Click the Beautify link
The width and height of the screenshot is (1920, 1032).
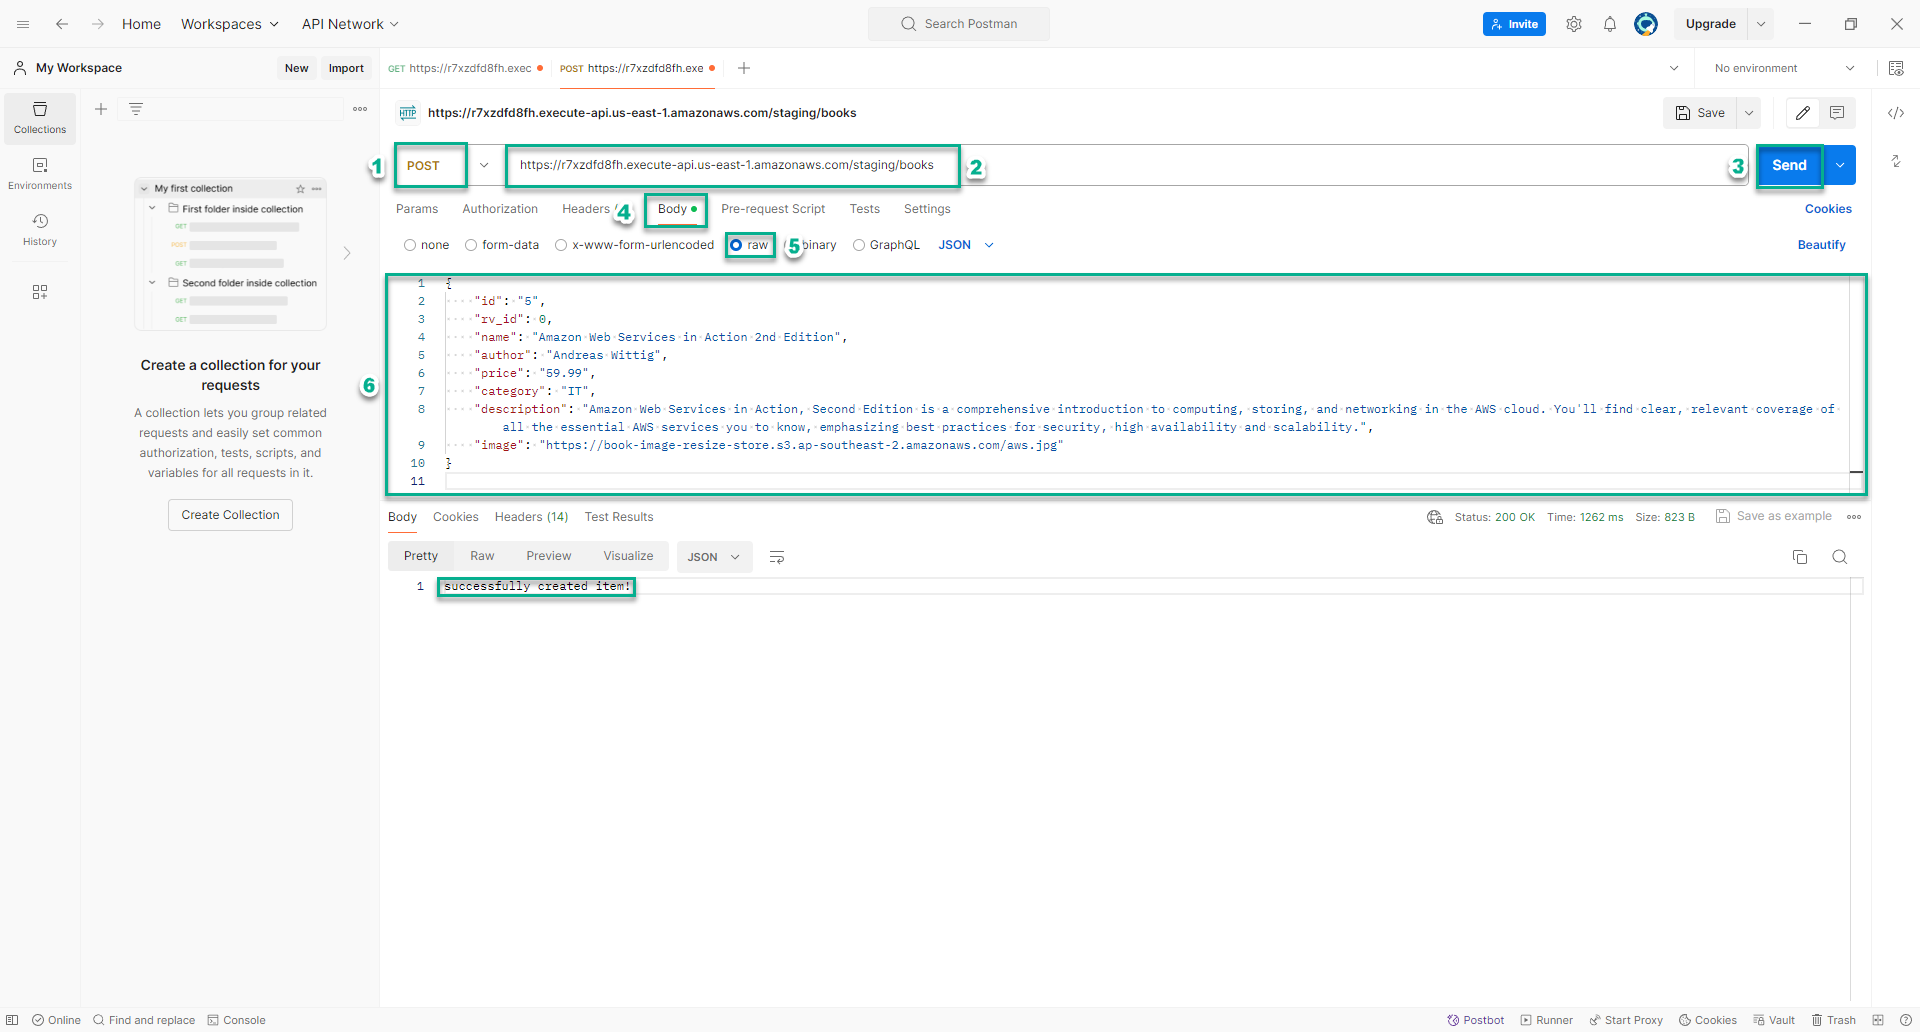[x=1822, y=245]
